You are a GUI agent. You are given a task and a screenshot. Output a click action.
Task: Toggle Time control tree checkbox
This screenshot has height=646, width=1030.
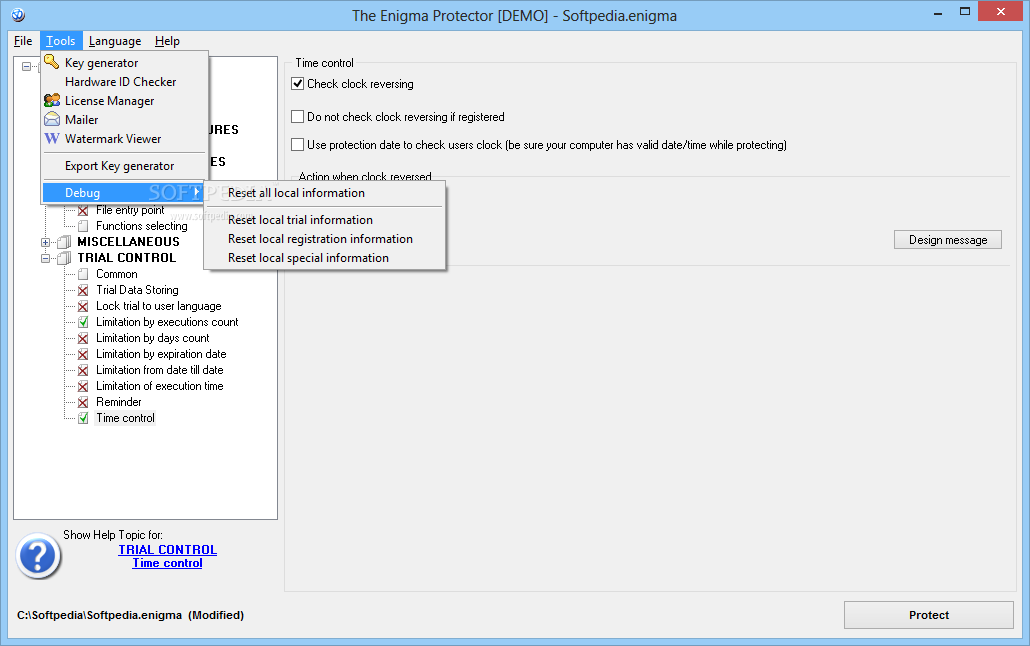coord(83,418)
